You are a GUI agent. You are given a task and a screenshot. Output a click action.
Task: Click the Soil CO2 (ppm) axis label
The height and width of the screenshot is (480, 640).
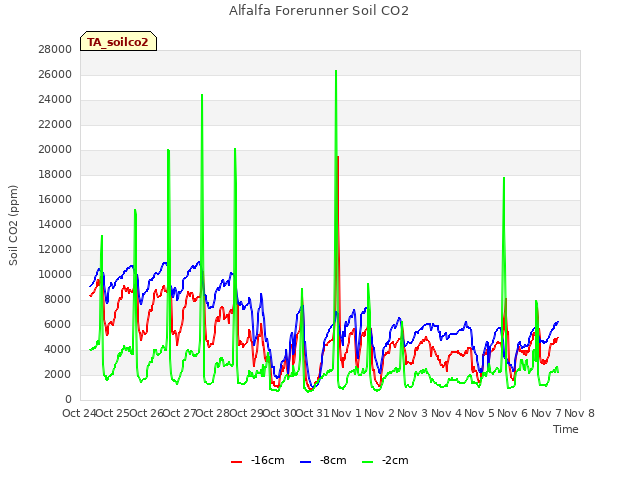[x=13, y=225]
